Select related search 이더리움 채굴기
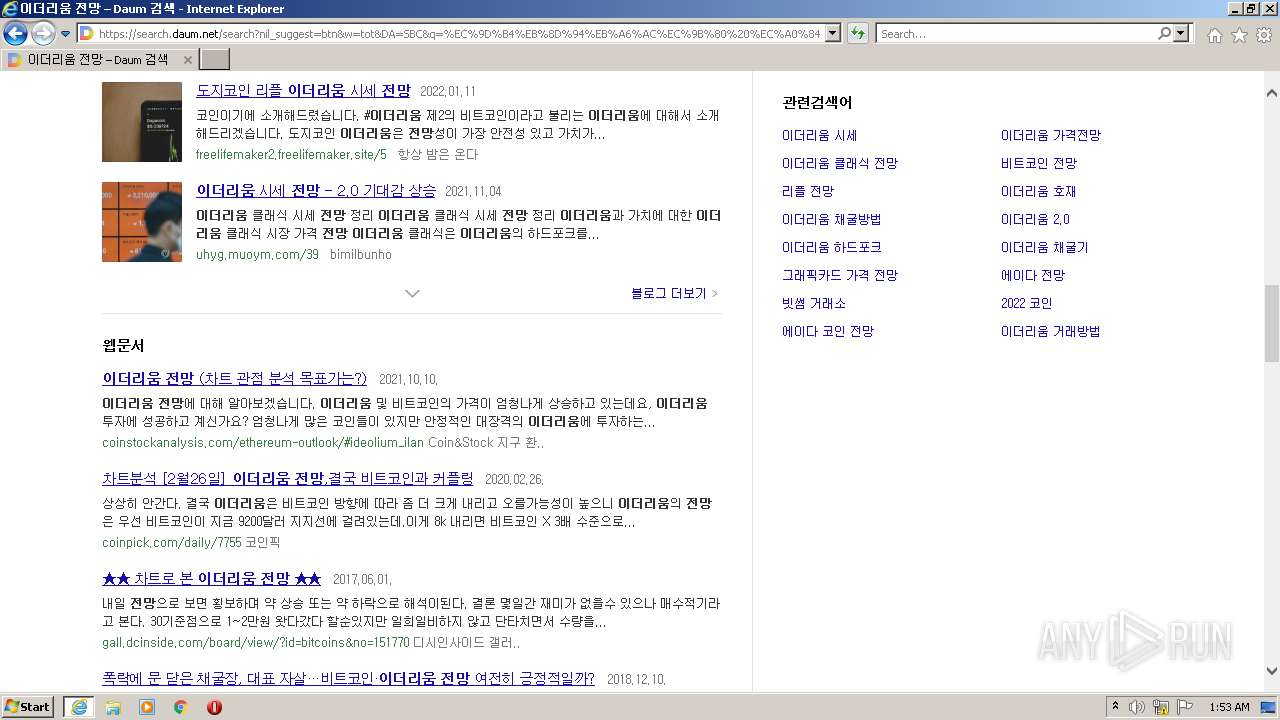The width and height of the screenshot is (1280, 720). pos(1044,247)
